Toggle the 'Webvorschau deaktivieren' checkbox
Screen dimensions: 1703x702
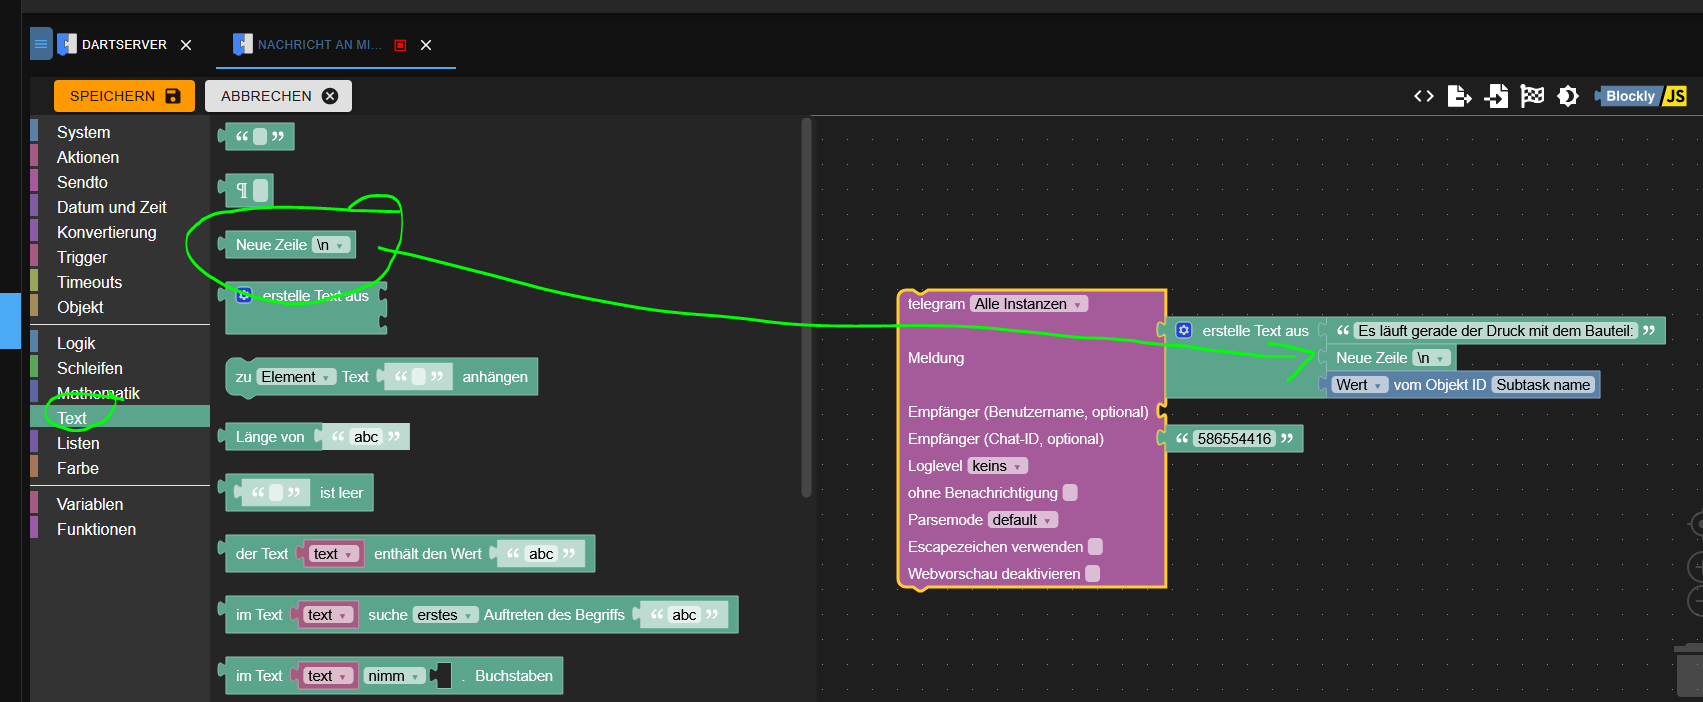point(1093,573)
